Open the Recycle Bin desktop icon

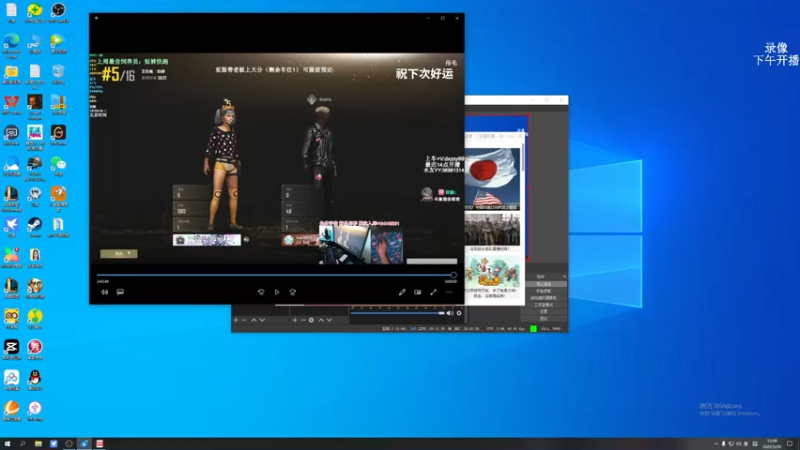pos(58,73)
